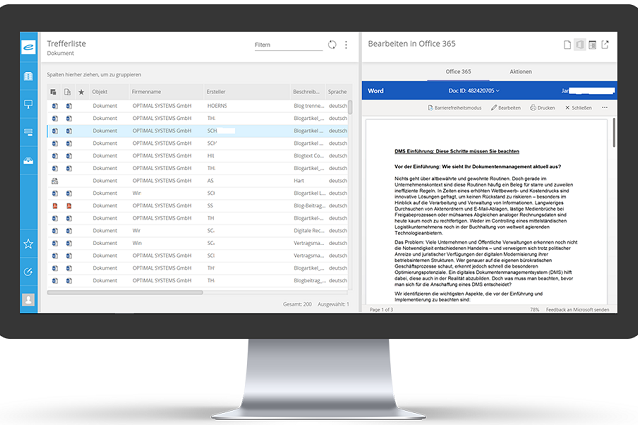
Task: Open the inbox tray icon in the sidebar
Action: click(x=28, y=161)
